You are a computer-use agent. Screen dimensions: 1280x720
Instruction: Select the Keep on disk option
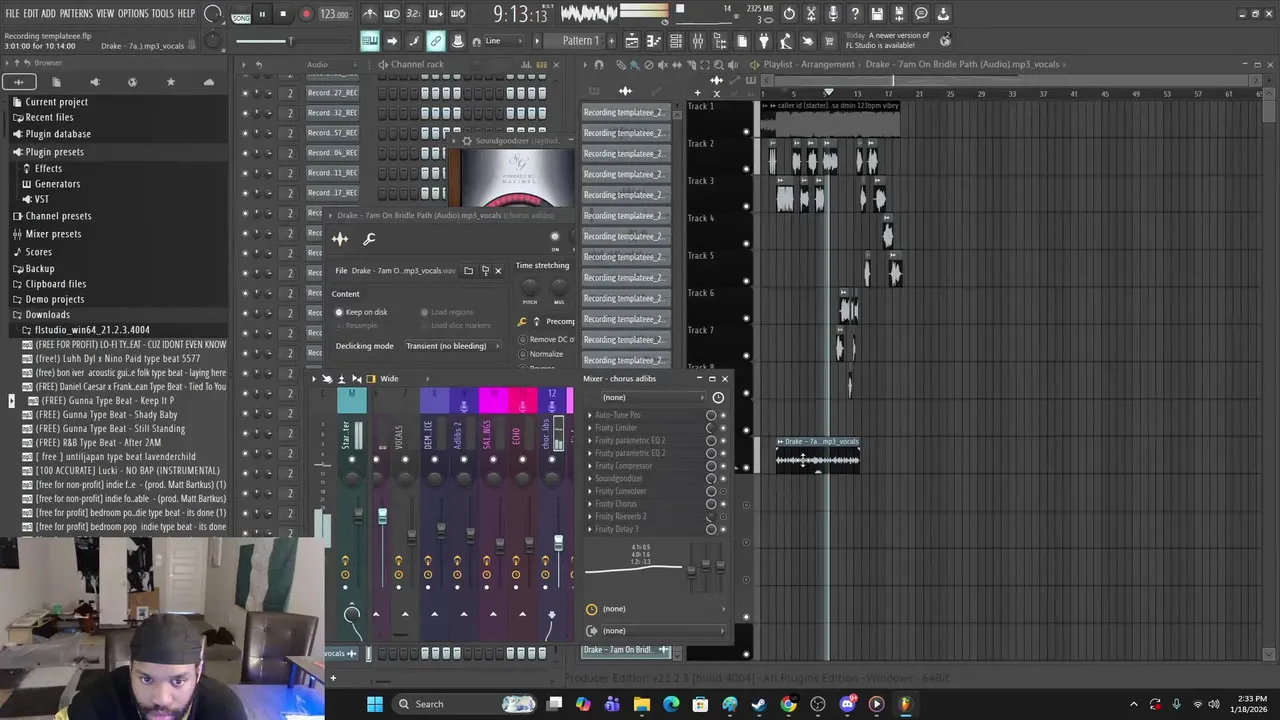[x=361, y=312]
